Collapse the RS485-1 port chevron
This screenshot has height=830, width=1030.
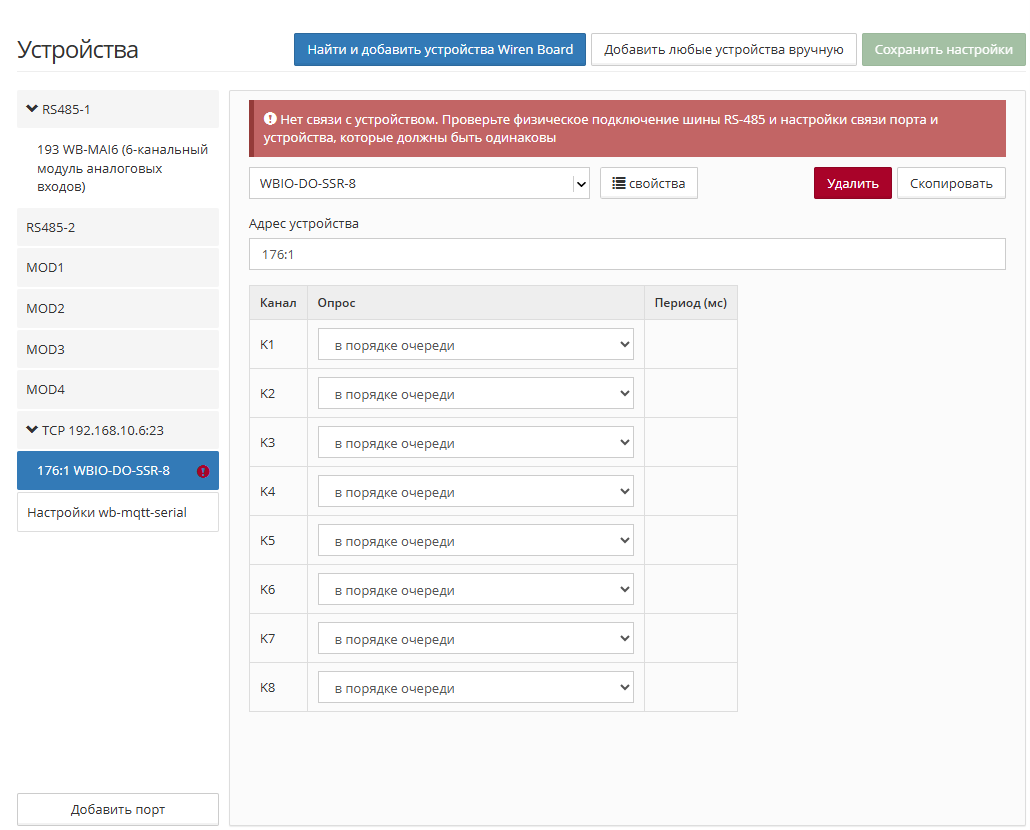coord(32,109)
